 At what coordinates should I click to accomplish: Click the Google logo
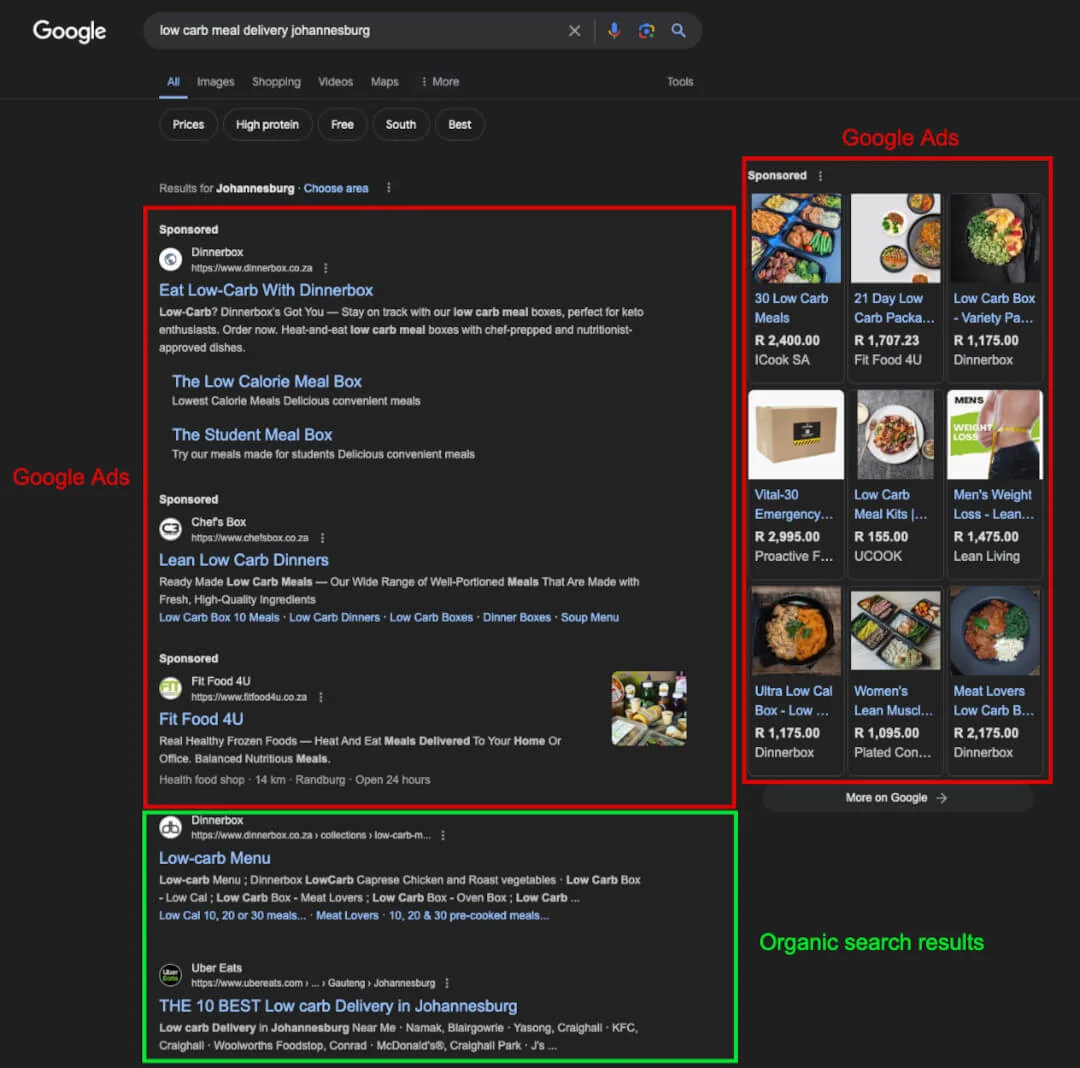point(70,30)
